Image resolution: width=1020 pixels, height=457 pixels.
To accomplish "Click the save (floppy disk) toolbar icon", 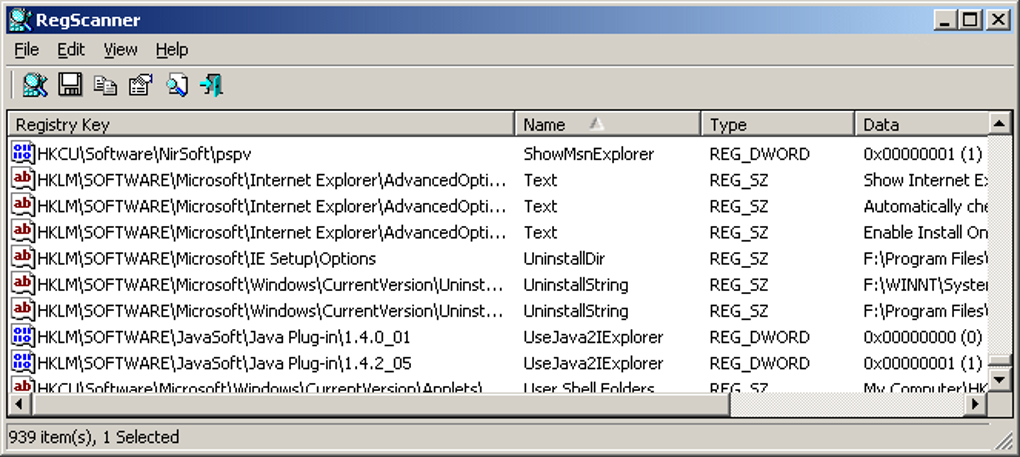I will pyautogui.click(x=70, y=85).
